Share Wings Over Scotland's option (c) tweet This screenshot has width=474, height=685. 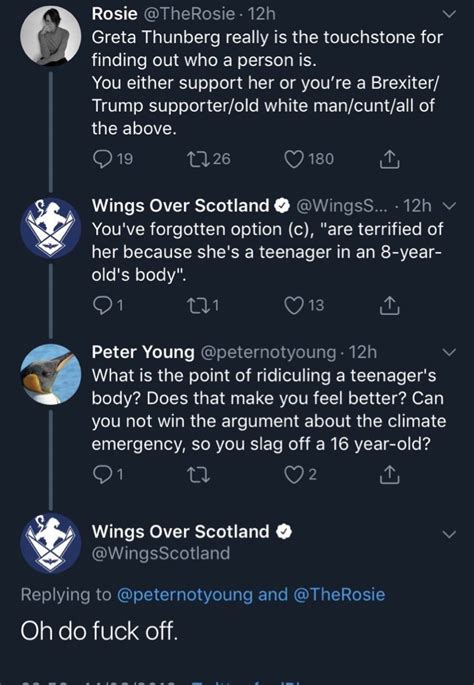(389, 306)
